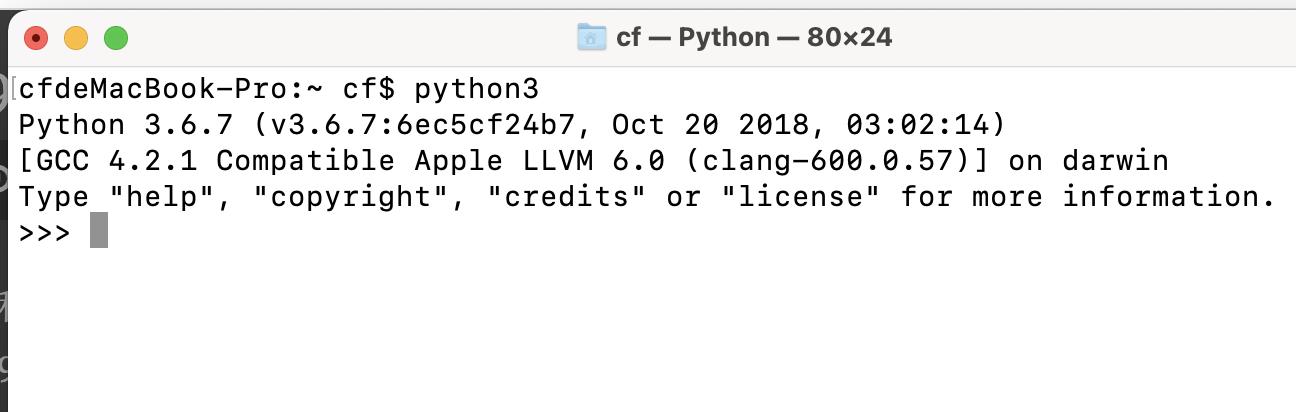Click the window title "cf — Python — 80×24"
Image resolution: width=1296 pixels, height=412 pixels.
point(754,38)
